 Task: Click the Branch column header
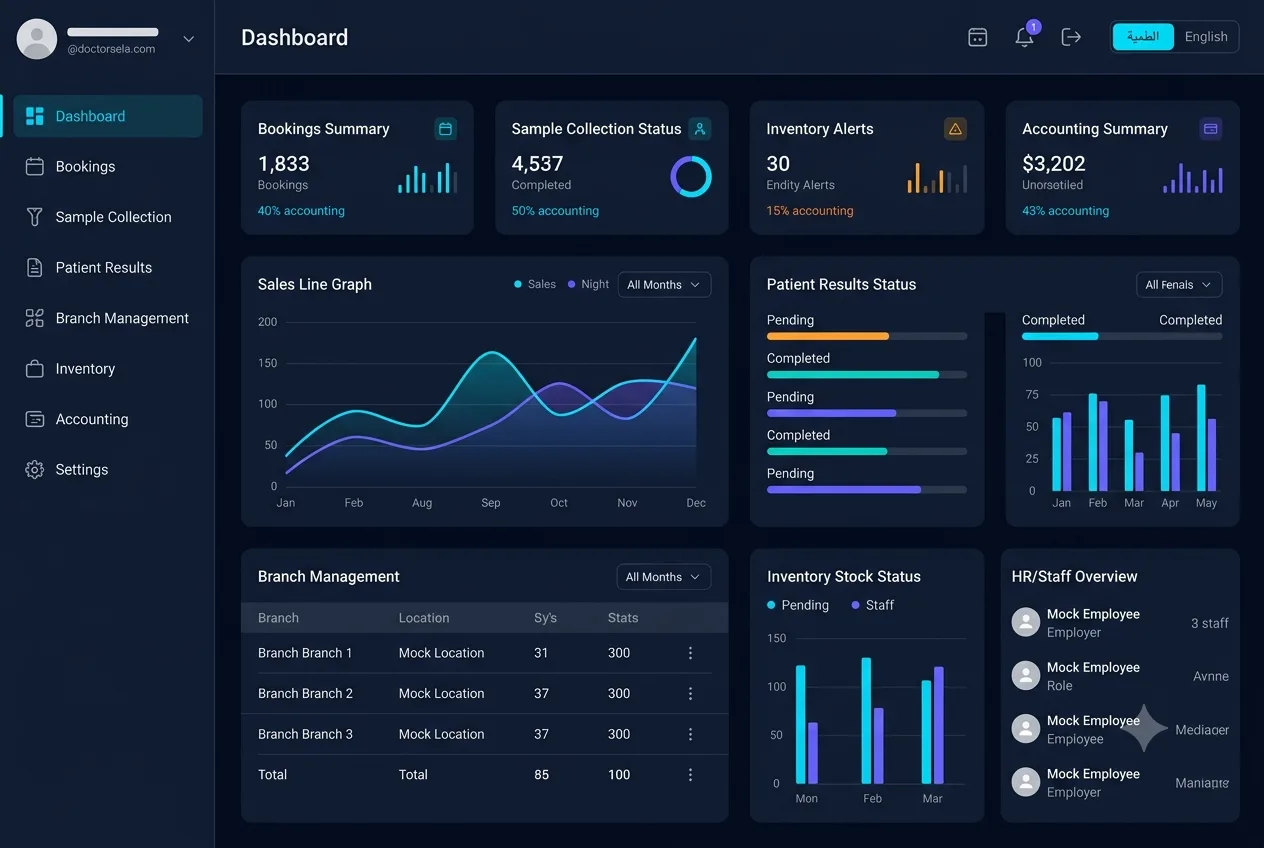pyautogui.click(x=278, y=618)
